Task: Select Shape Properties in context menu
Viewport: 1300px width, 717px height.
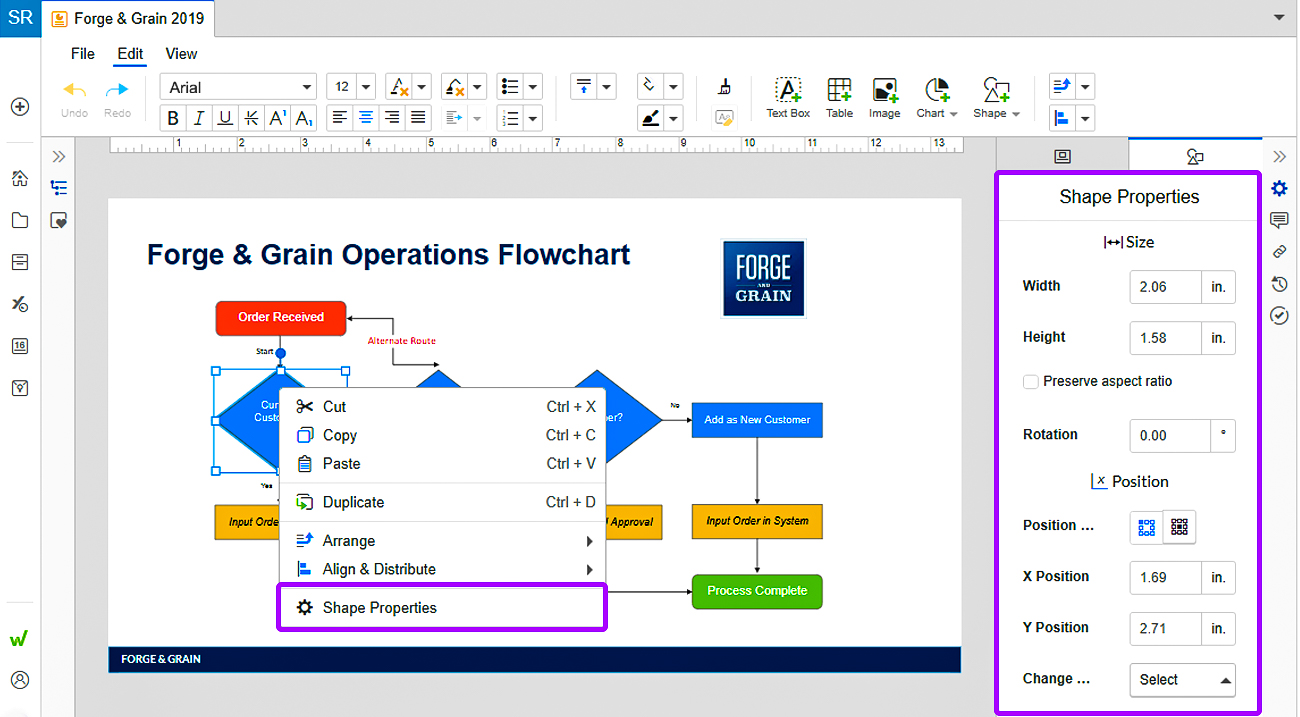Action: pyautogui.click(x=442, y=608)
